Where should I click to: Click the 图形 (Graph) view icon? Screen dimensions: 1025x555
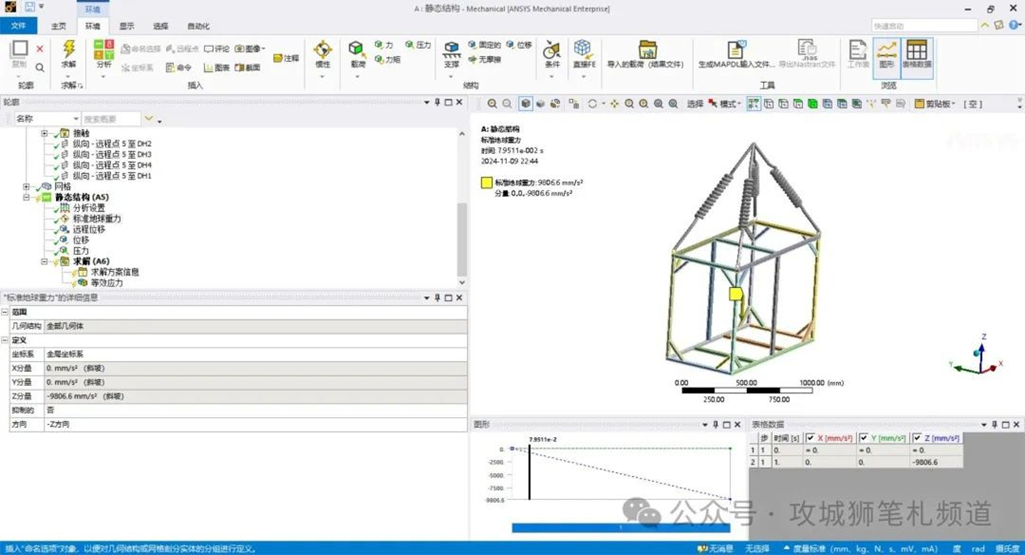click(886, 52)
